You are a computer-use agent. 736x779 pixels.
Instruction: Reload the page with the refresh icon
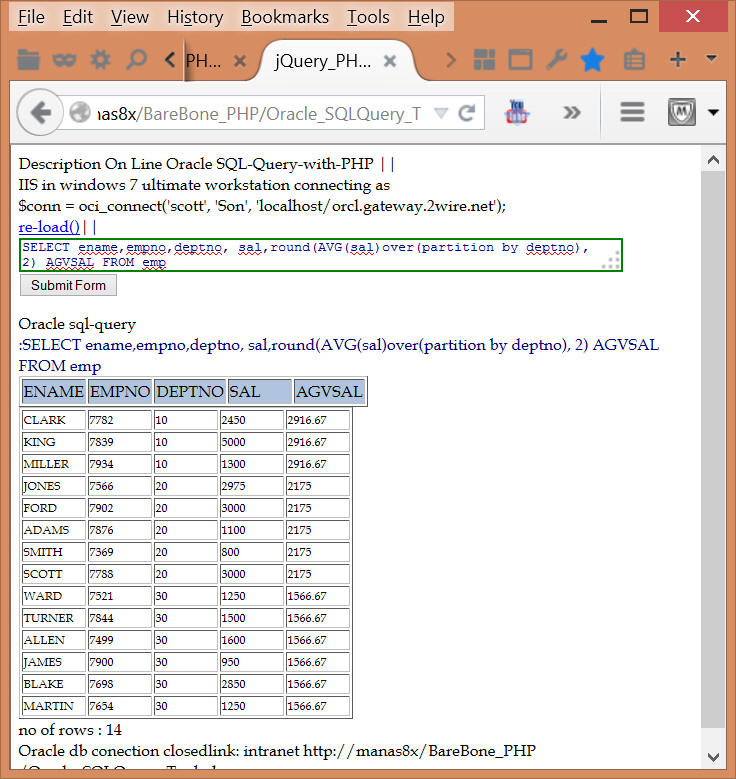coord(467,113)
